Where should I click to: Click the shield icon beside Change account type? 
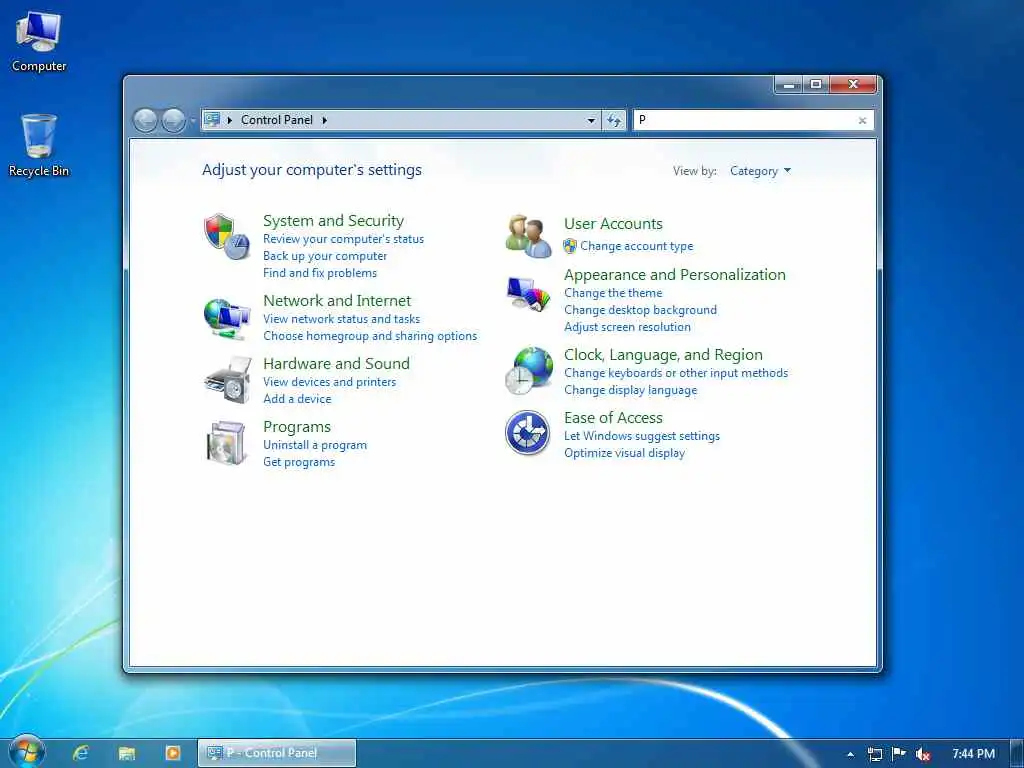[x=569, y=246]
